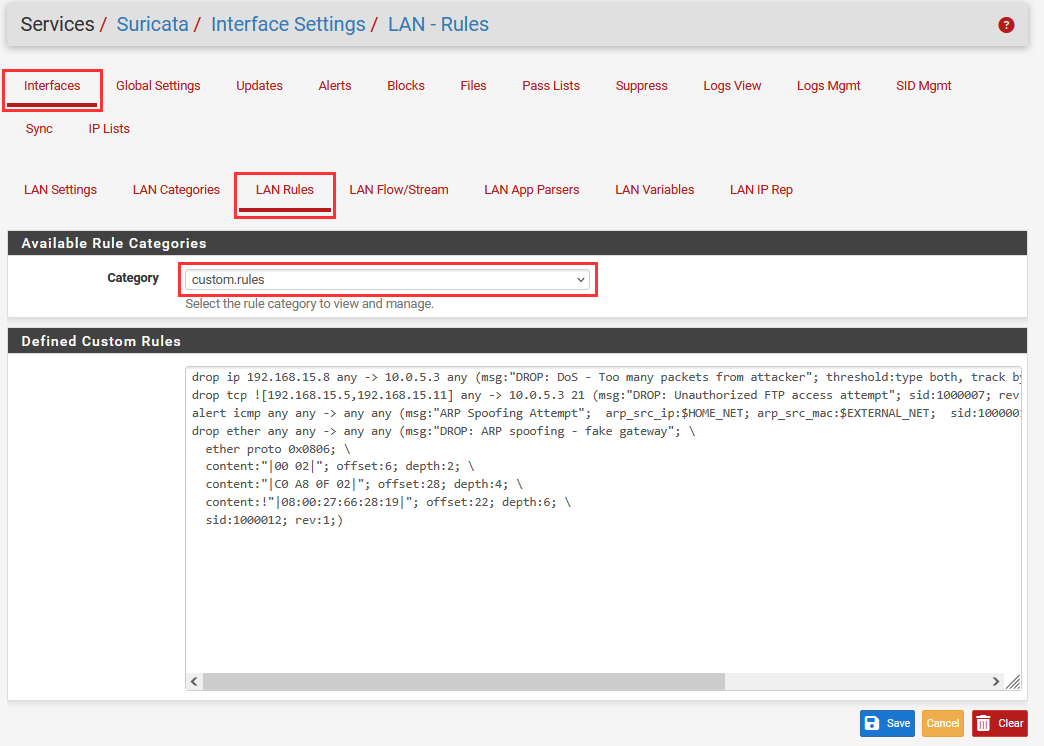Click the textarea resize grip handle

[x=1012, y=681]
